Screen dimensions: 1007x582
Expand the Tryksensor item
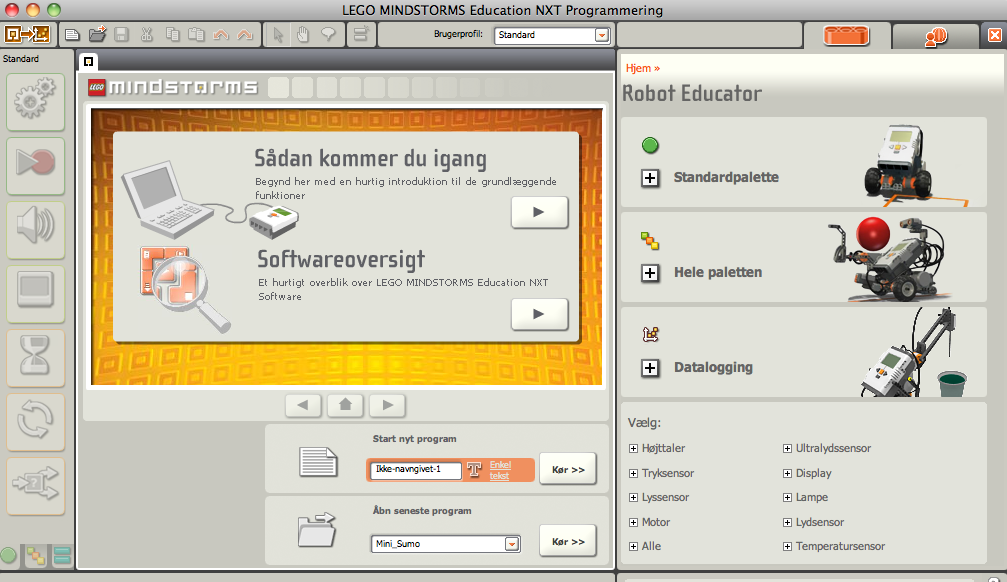click(x=633, y=473)
